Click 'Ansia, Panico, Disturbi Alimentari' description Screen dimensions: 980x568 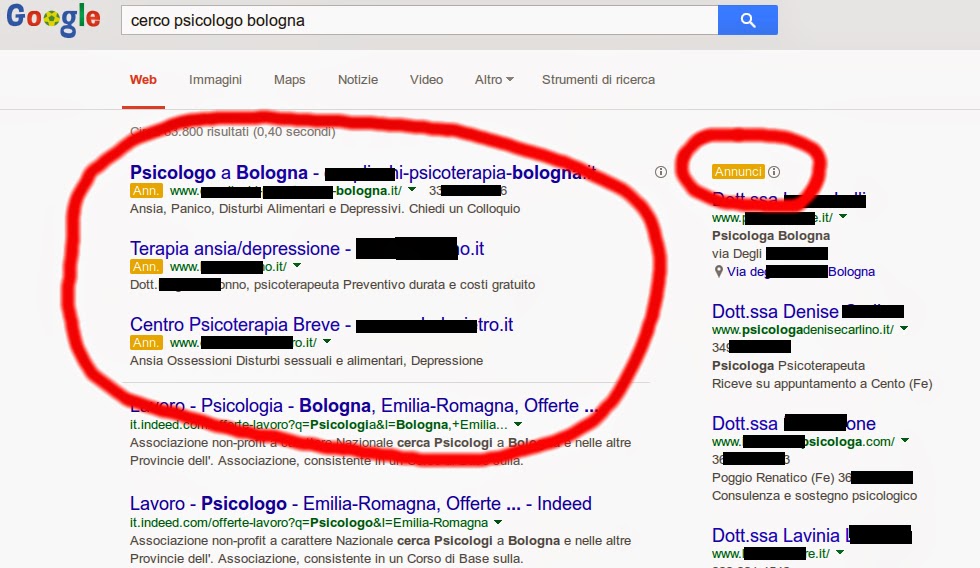point(325,209)
